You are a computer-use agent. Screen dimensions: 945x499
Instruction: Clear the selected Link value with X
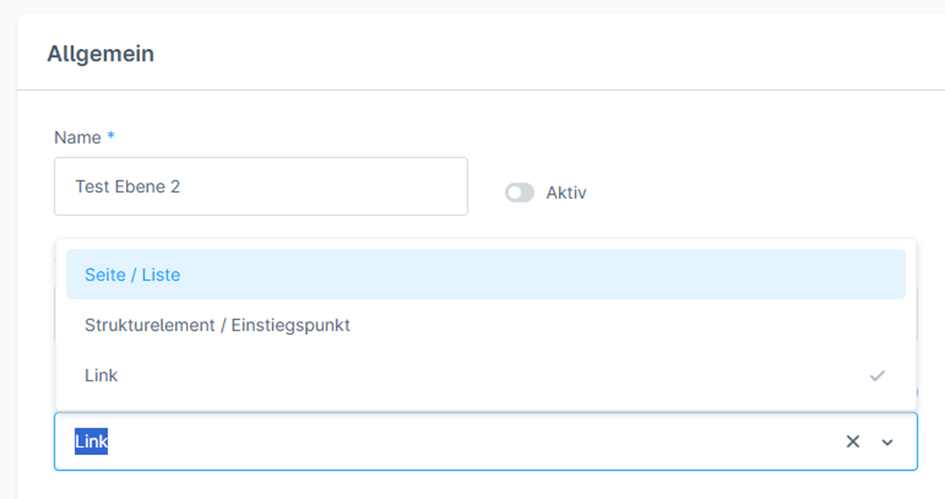(x=852, y=442)
